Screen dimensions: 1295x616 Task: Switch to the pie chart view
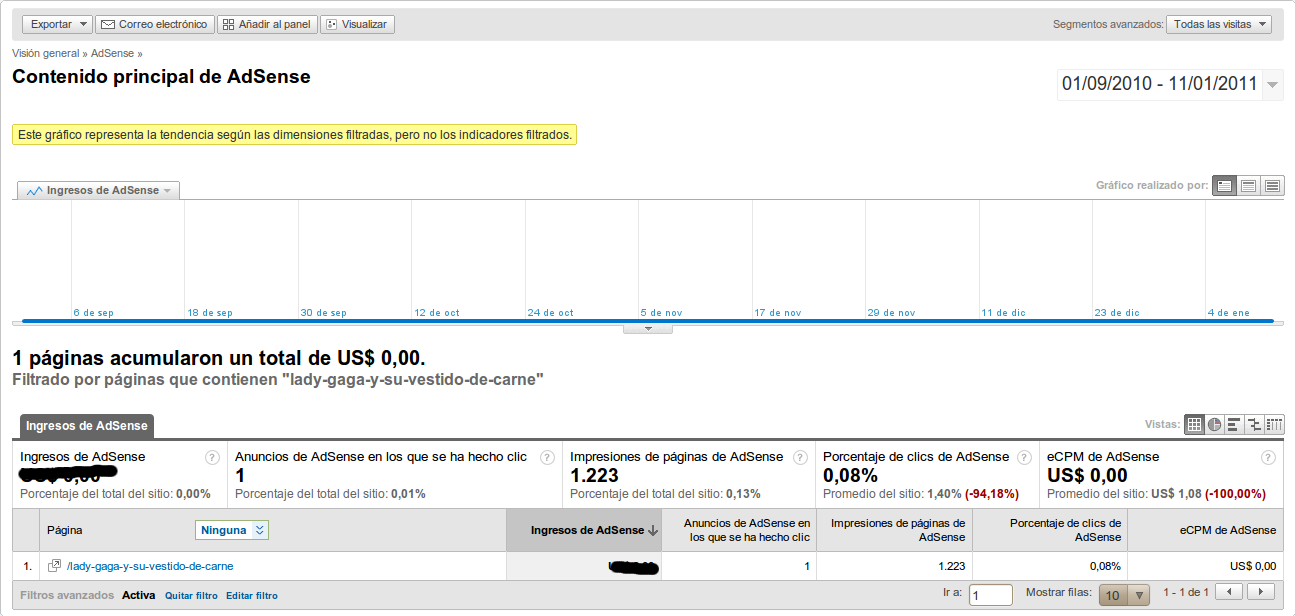(1214, 425)
